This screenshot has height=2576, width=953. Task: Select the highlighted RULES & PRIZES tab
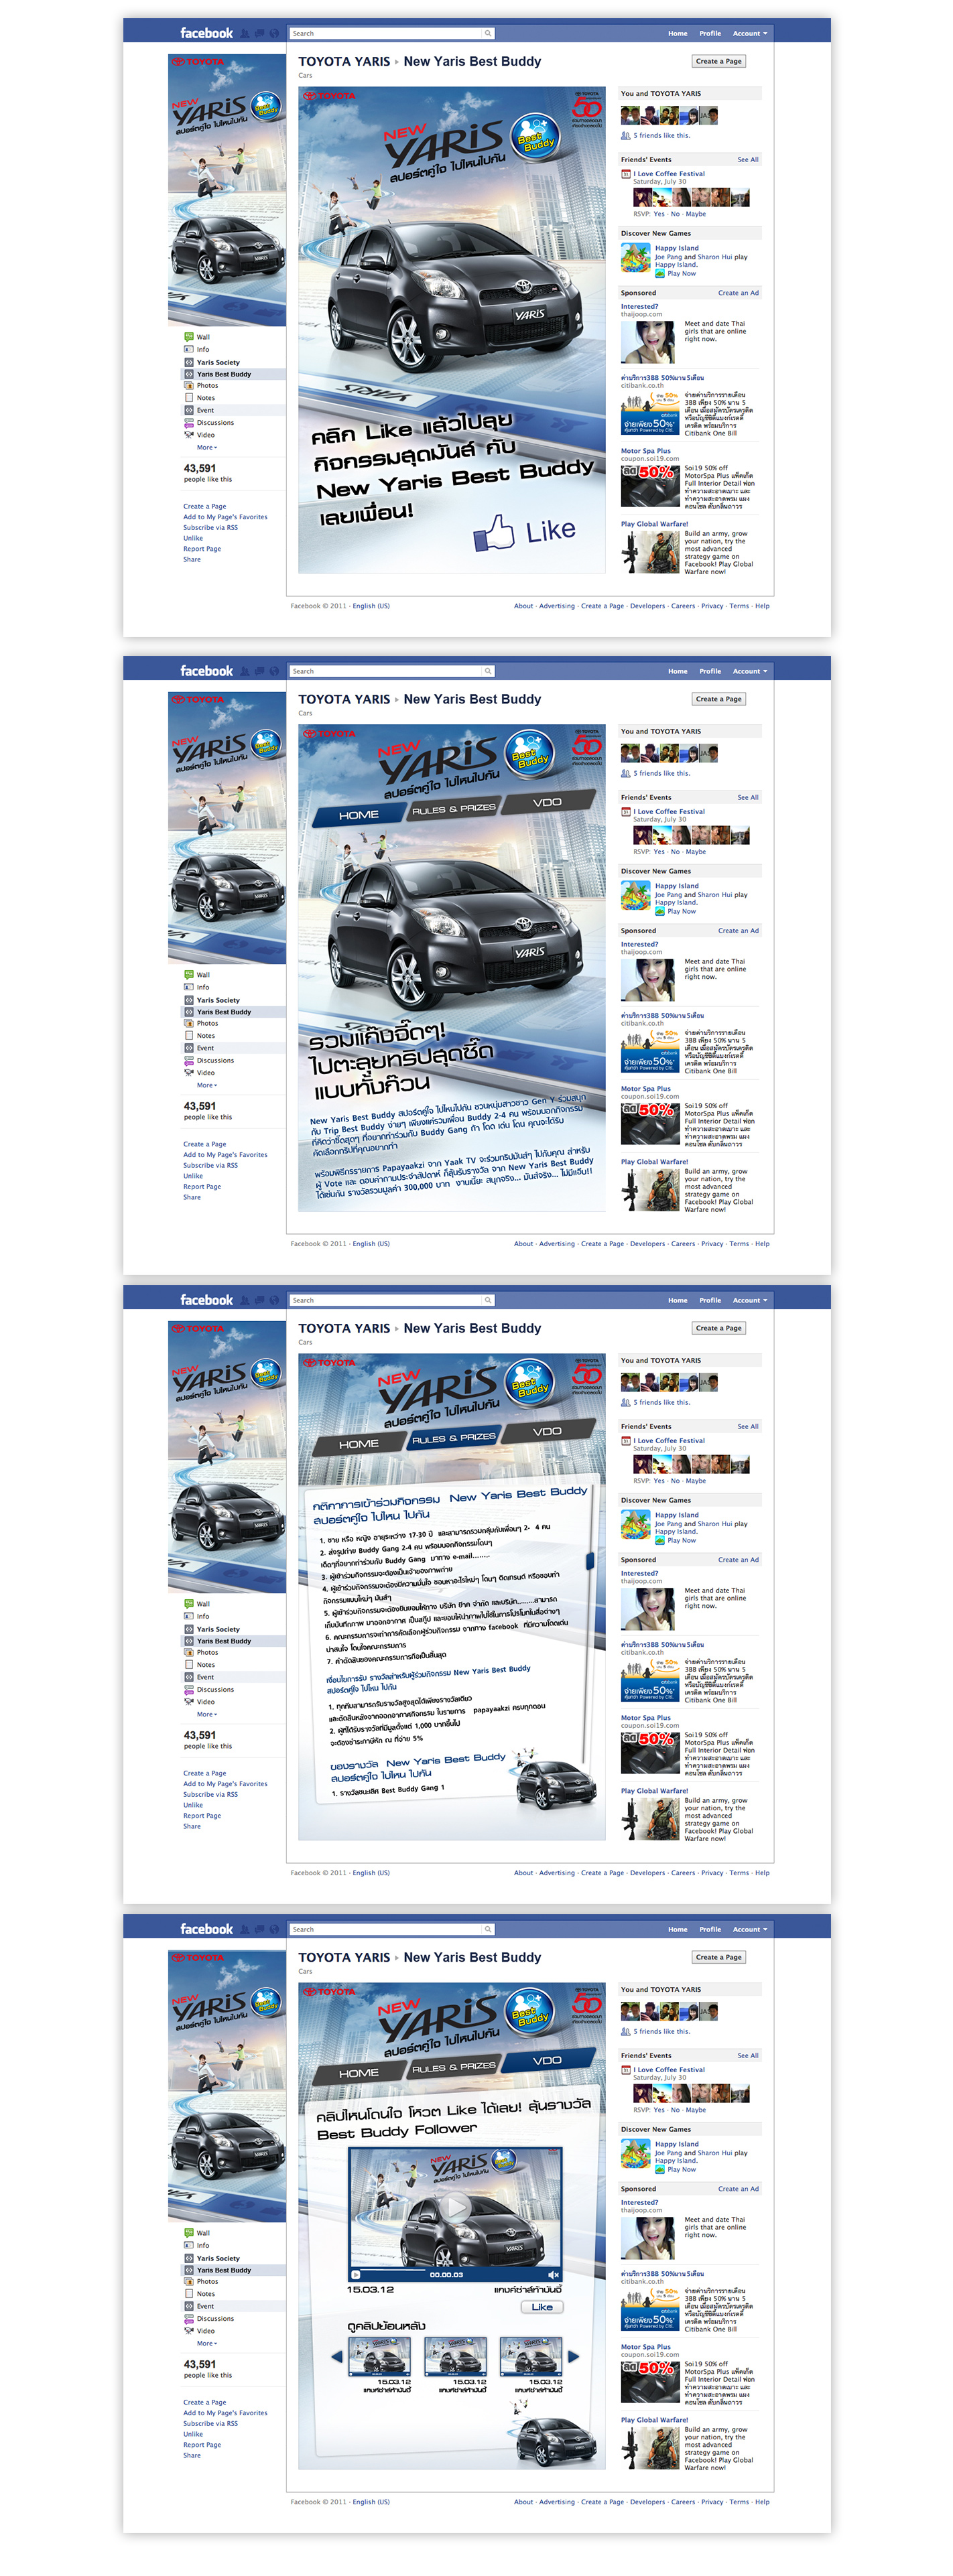pyautogui.click(x=453, y=1438)
